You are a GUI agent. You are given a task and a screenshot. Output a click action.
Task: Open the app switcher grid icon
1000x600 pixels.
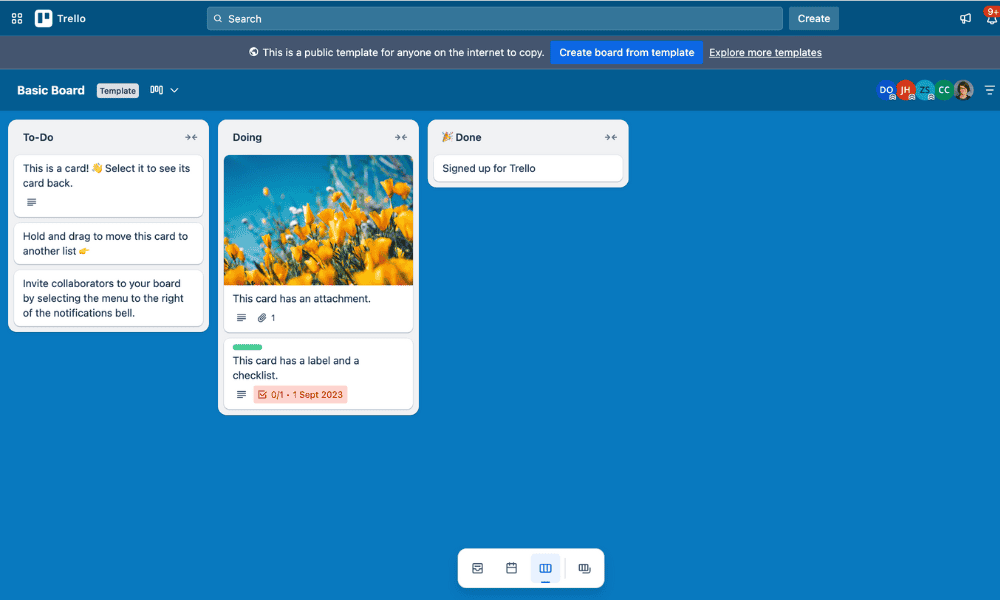tap(17, 18)
